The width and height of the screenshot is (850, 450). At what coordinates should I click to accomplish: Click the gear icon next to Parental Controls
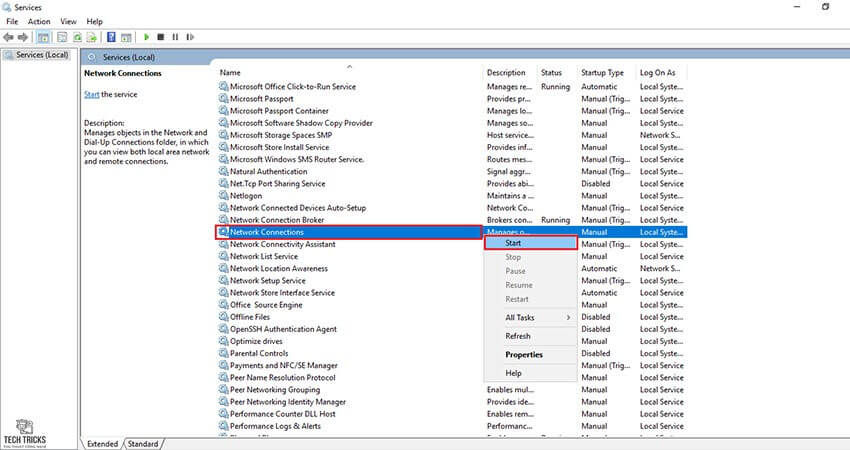223,353
